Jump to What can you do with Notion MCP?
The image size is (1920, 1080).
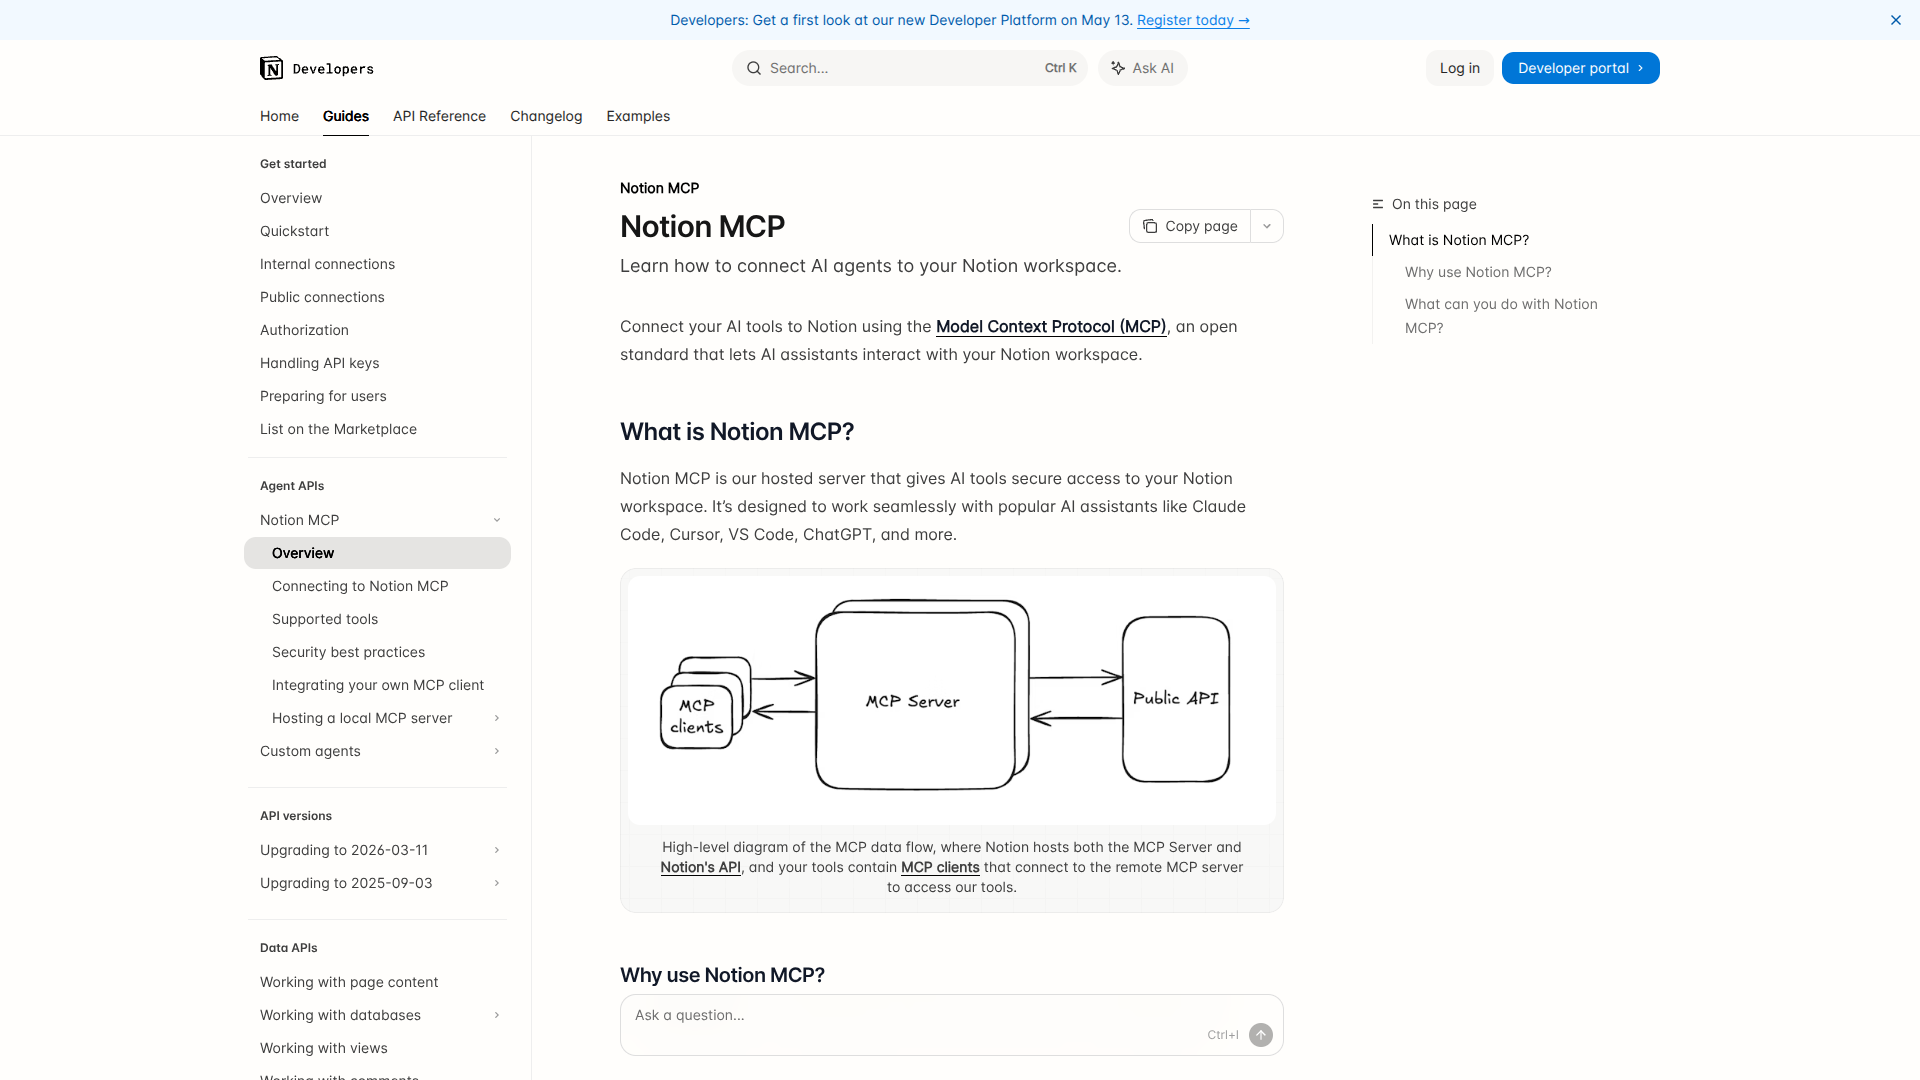coord(1501,316)
